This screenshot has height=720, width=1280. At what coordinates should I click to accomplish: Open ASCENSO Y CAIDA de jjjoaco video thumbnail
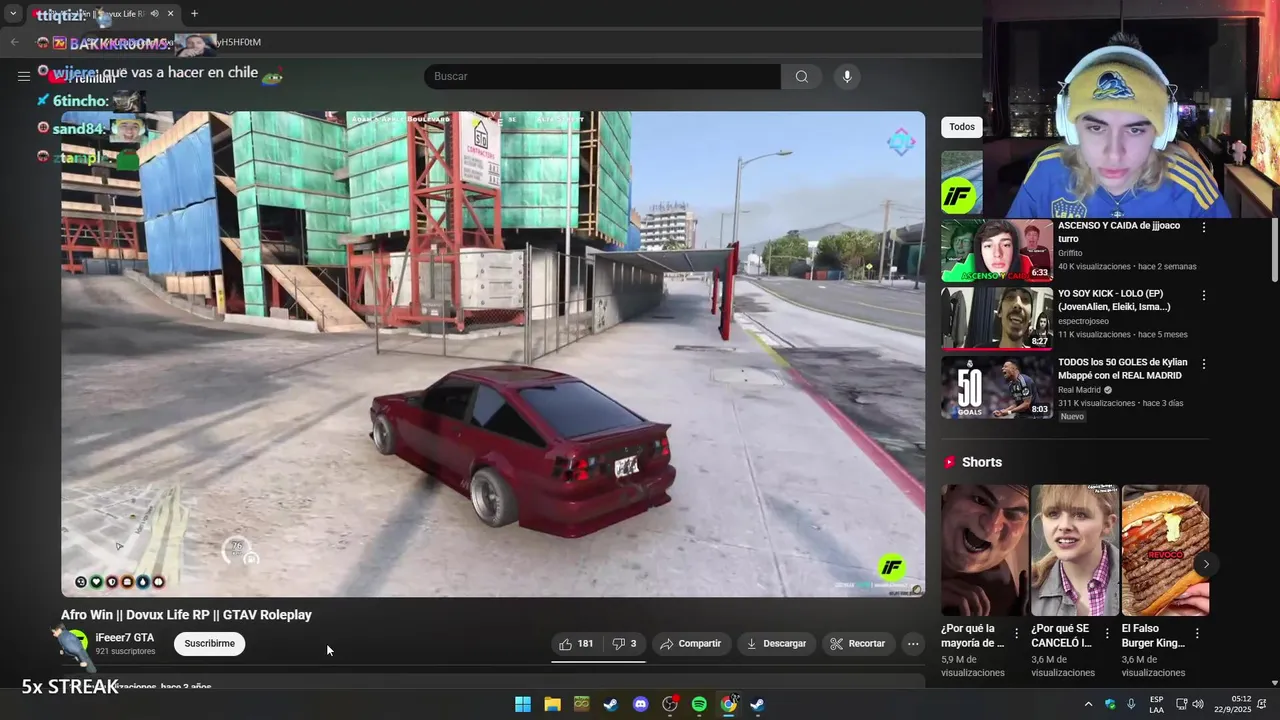pyautogui.click(x=996, y=251)
